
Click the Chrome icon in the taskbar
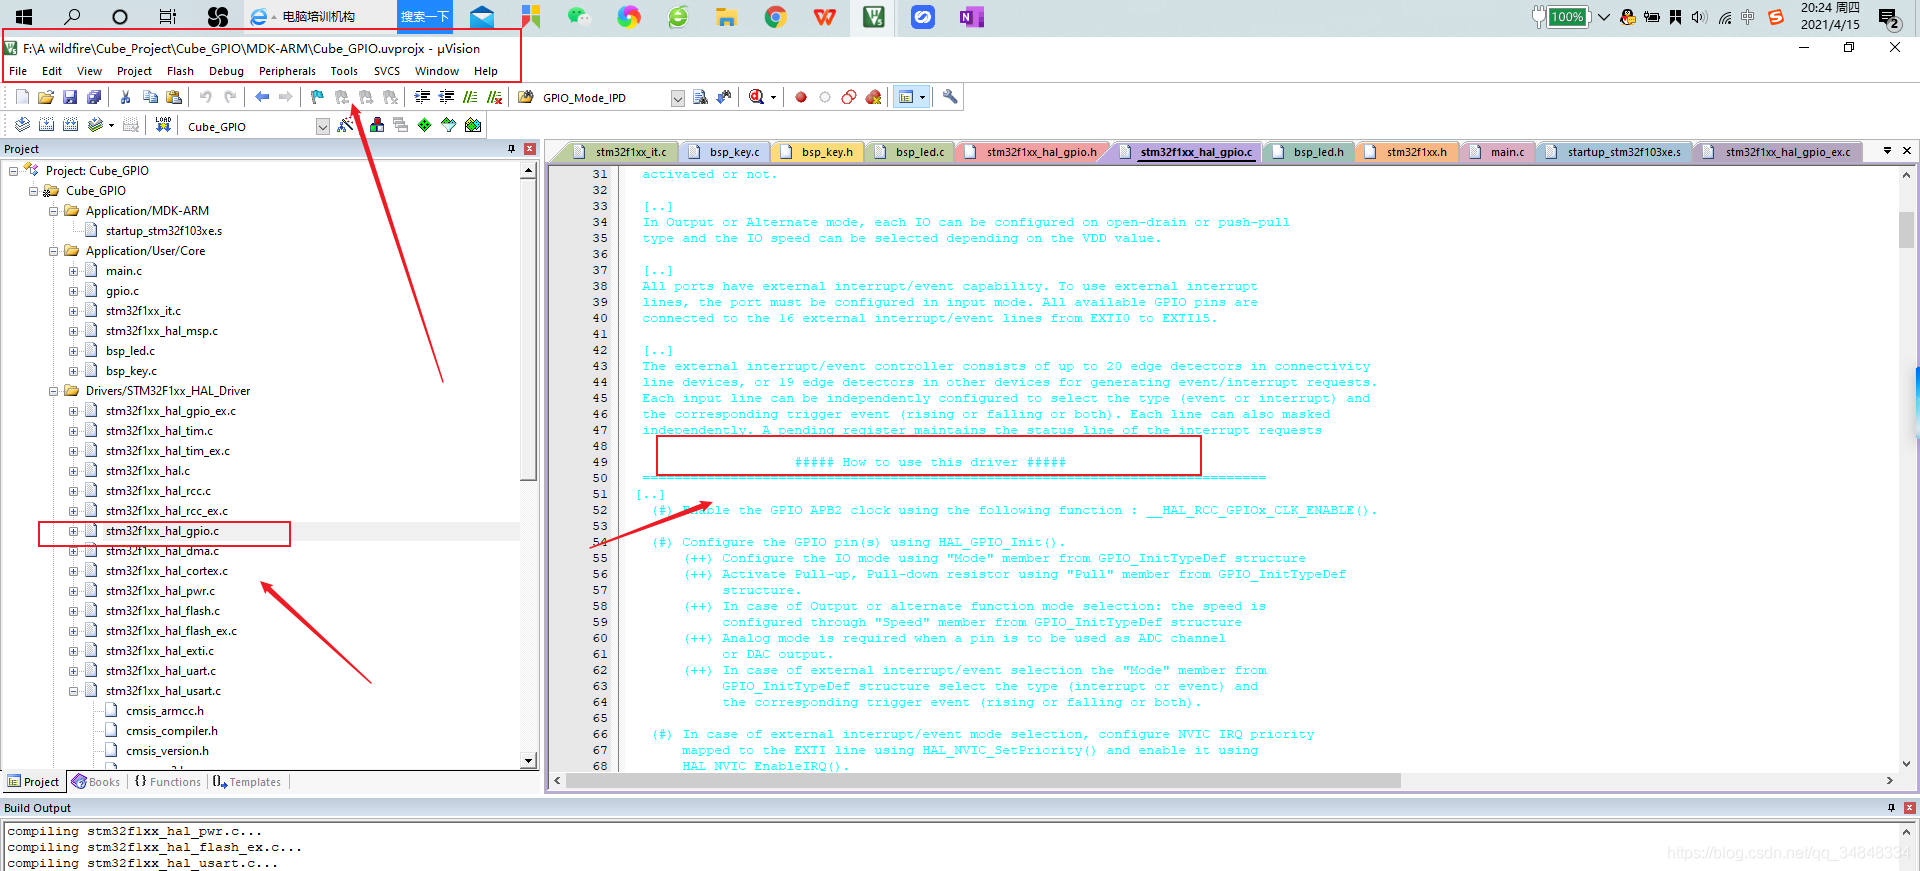(776, 17)
